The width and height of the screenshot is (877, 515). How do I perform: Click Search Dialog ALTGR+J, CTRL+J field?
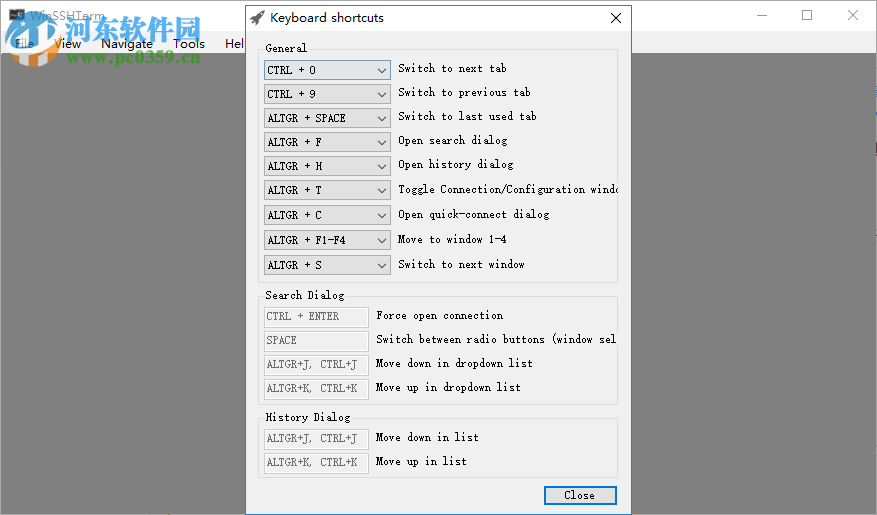pos(316,365)
